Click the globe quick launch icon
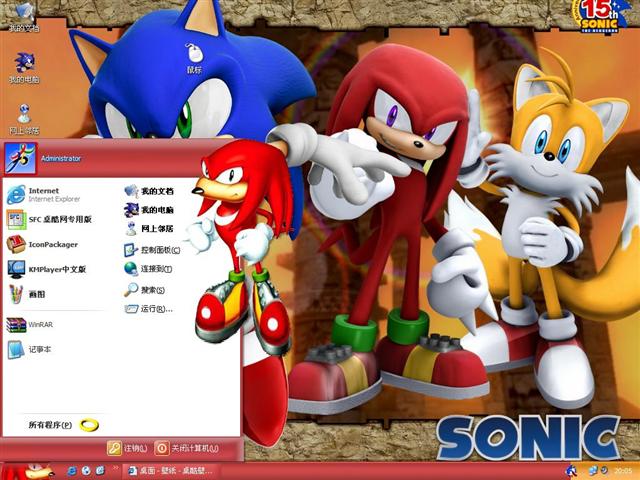Image resolution: width=640 pixels, height=480 pixels. [x=86, y=471]
